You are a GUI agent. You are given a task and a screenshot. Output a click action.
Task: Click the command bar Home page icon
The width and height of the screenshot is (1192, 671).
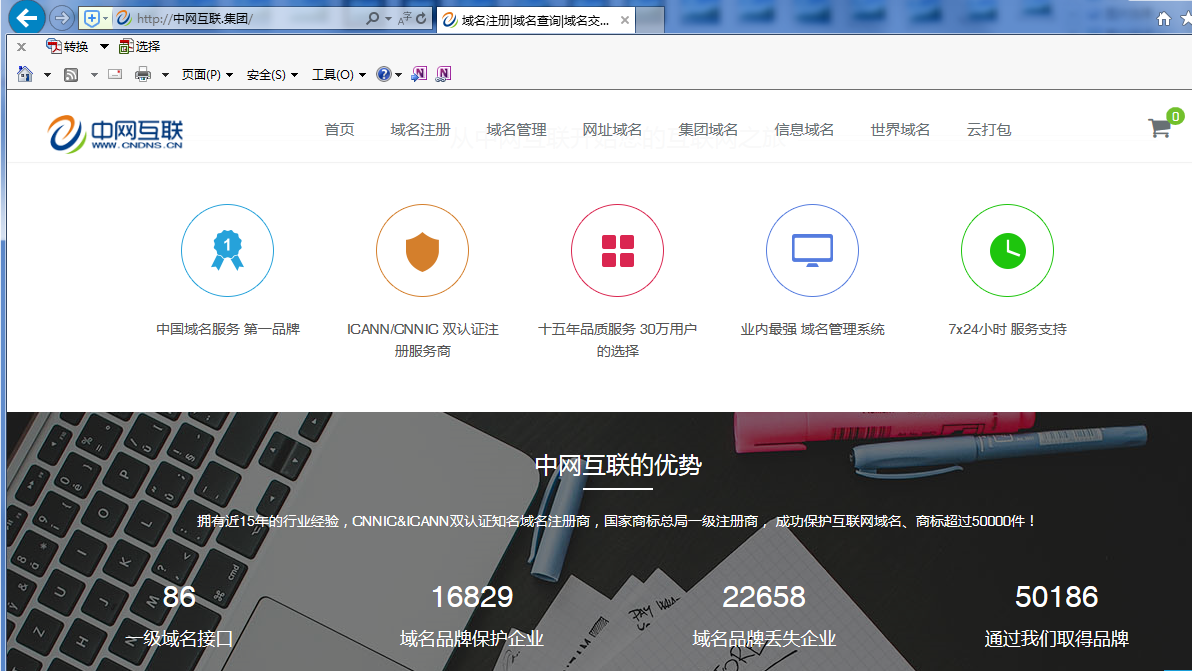pos(25,74)
